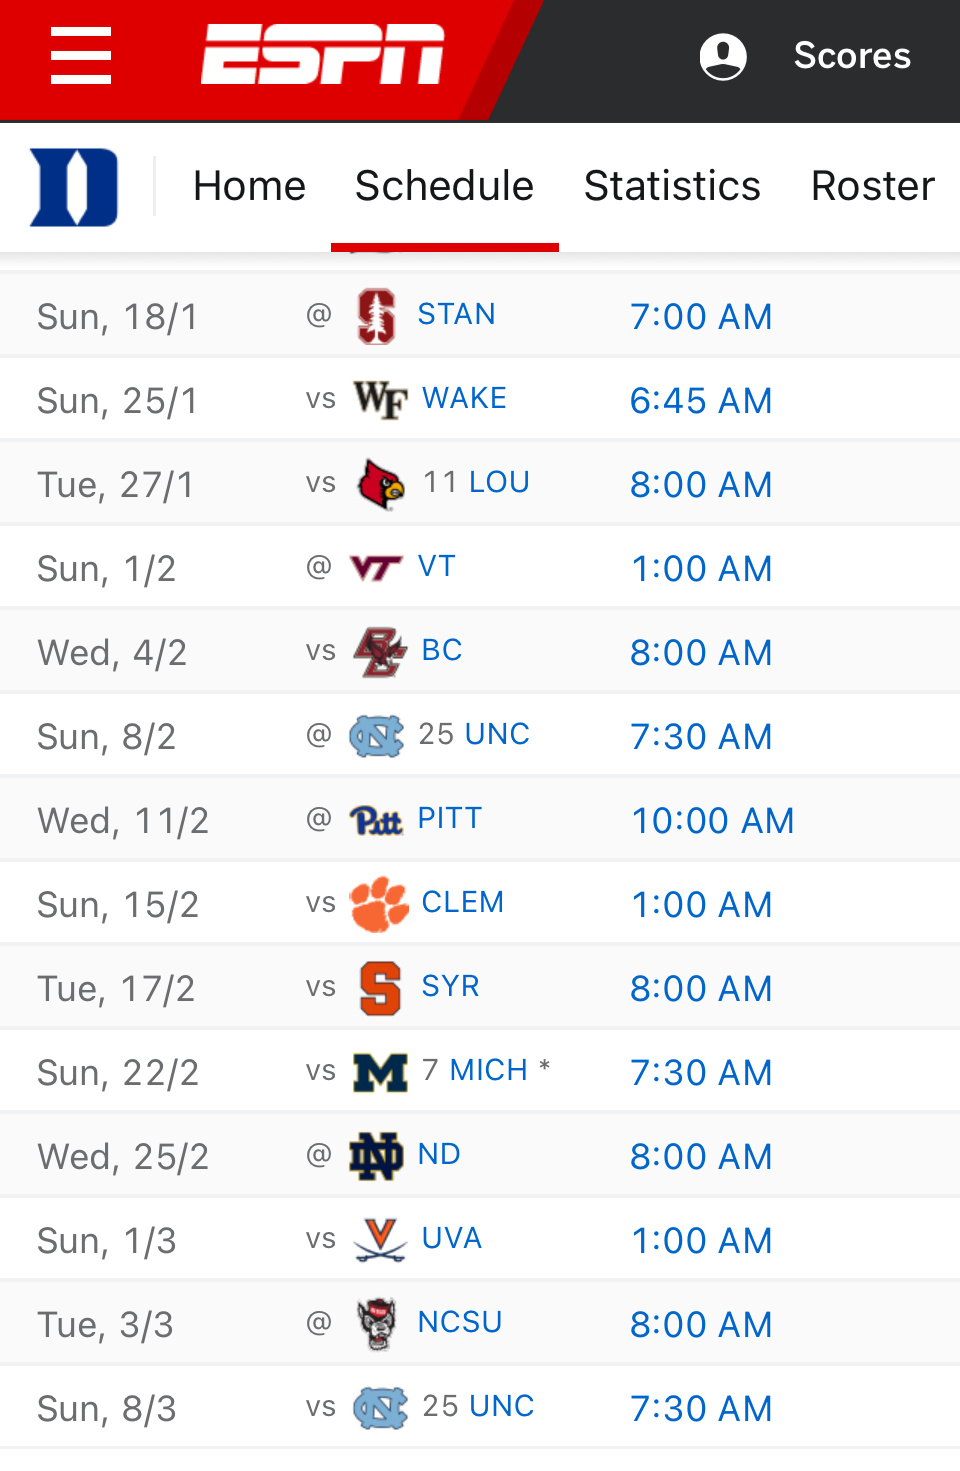Select the Schedule tab
Screen dimensions: 960x1471
pos(444,186)
